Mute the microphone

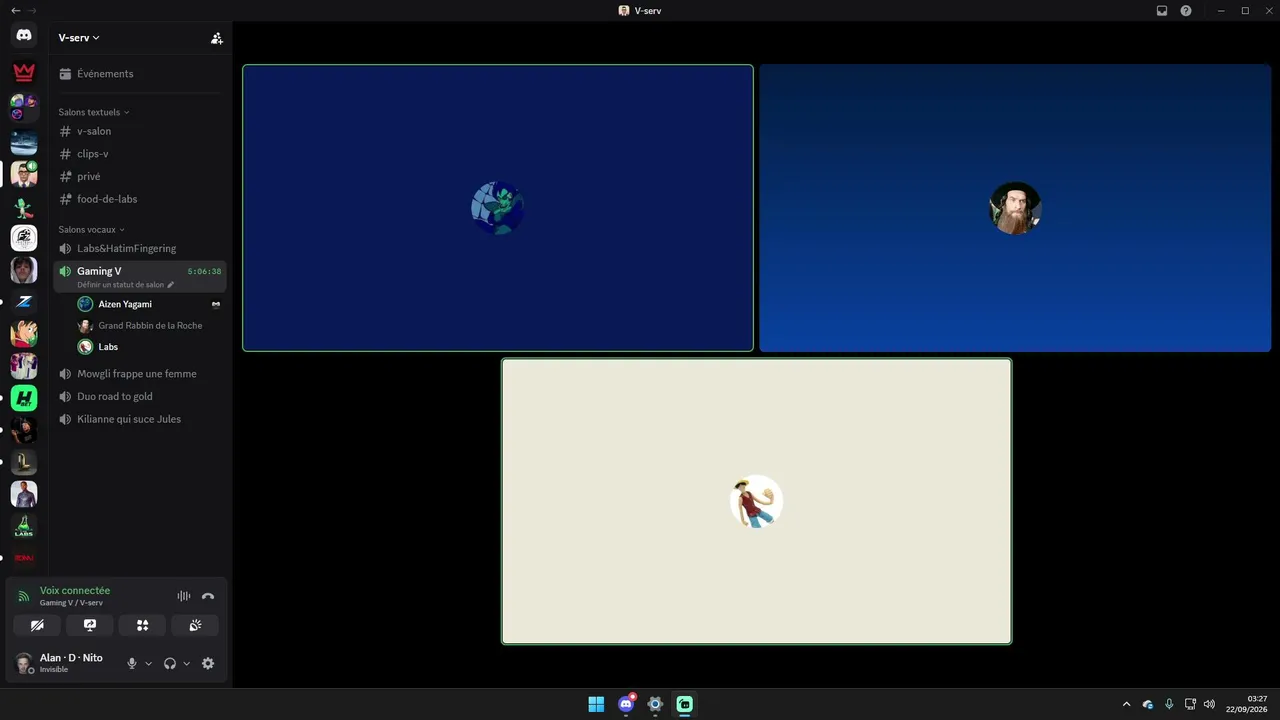(131, 663)
